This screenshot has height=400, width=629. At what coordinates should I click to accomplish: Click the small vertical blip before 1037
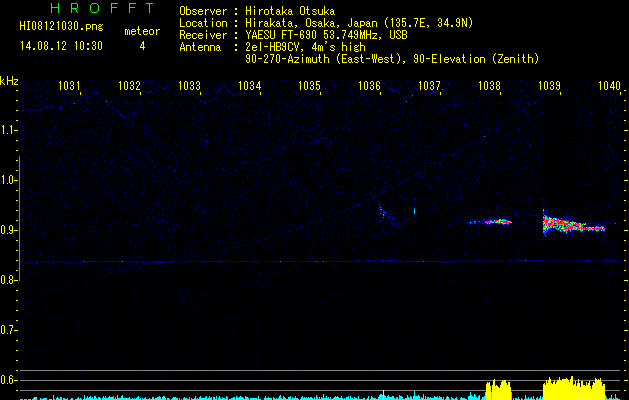pos(414,211)
